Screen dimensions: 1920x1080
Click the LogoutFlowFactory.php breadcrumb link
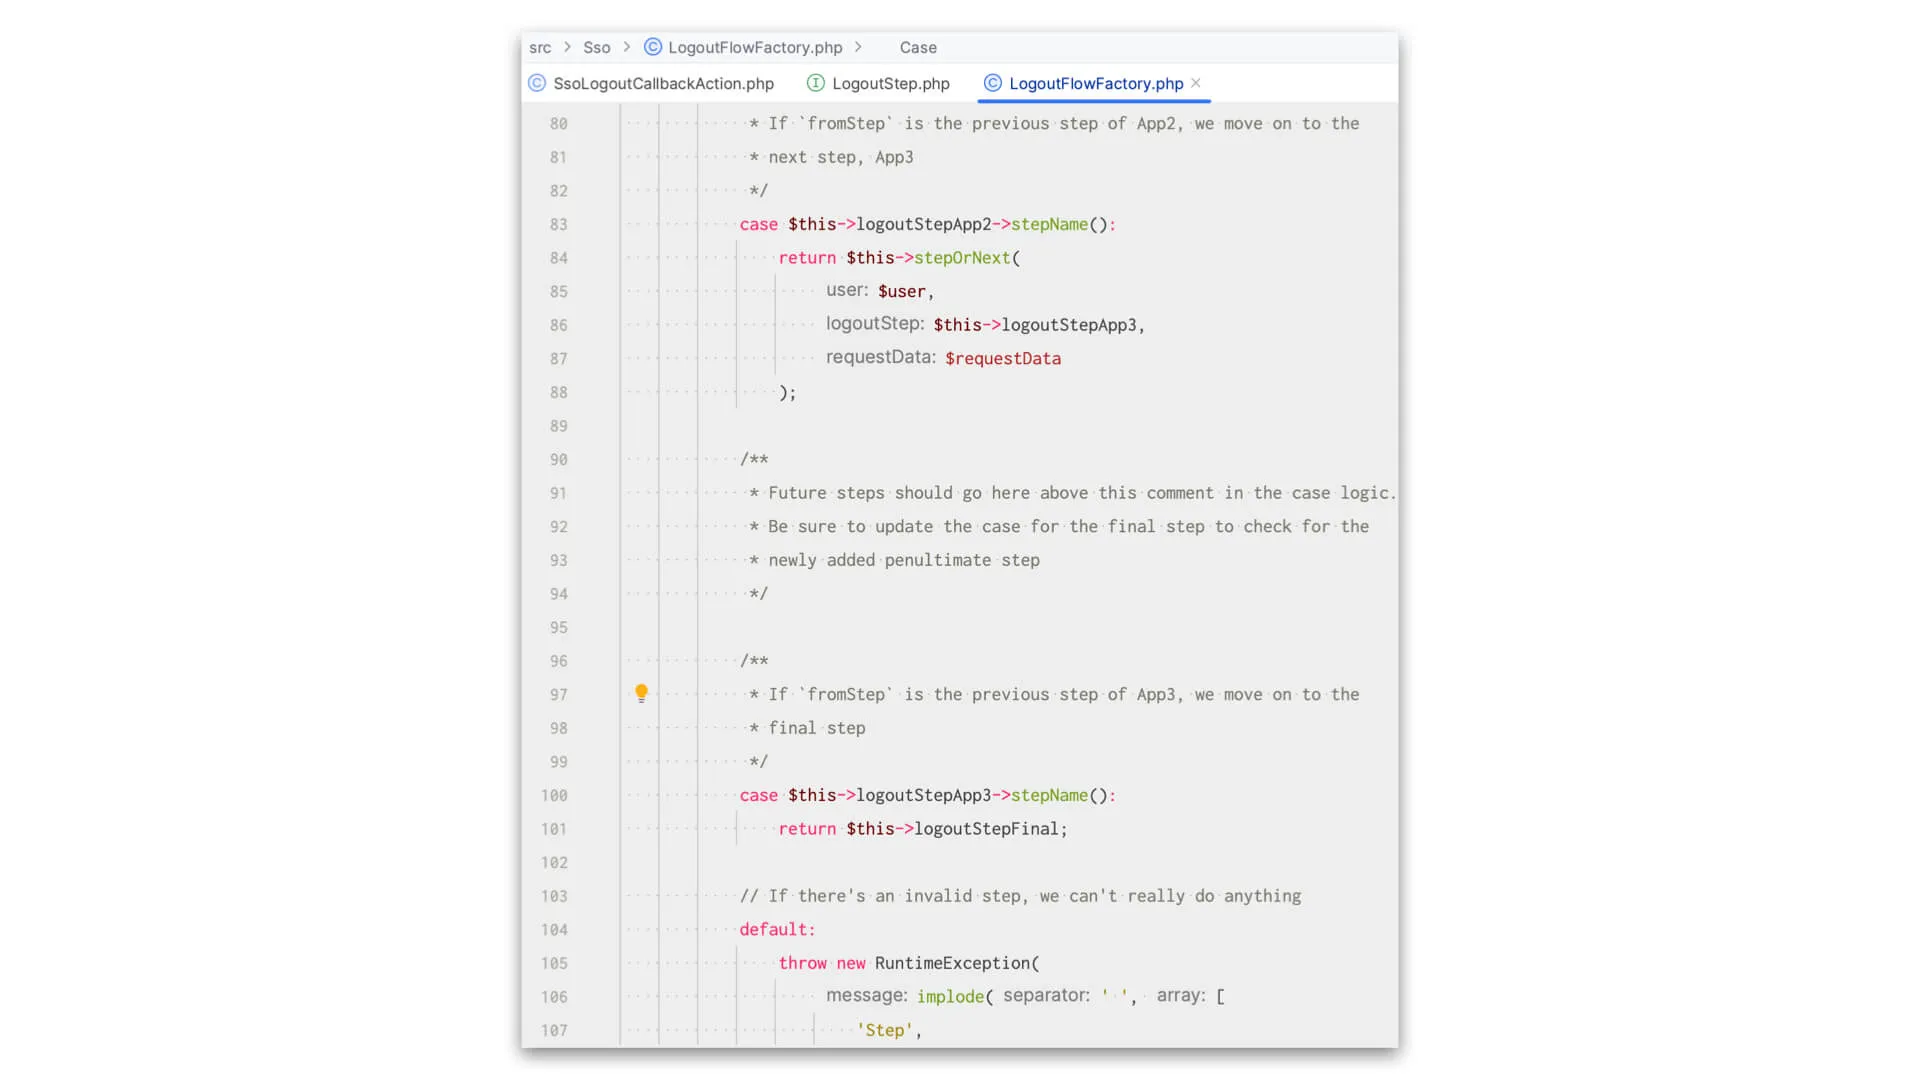pos(755,47)
